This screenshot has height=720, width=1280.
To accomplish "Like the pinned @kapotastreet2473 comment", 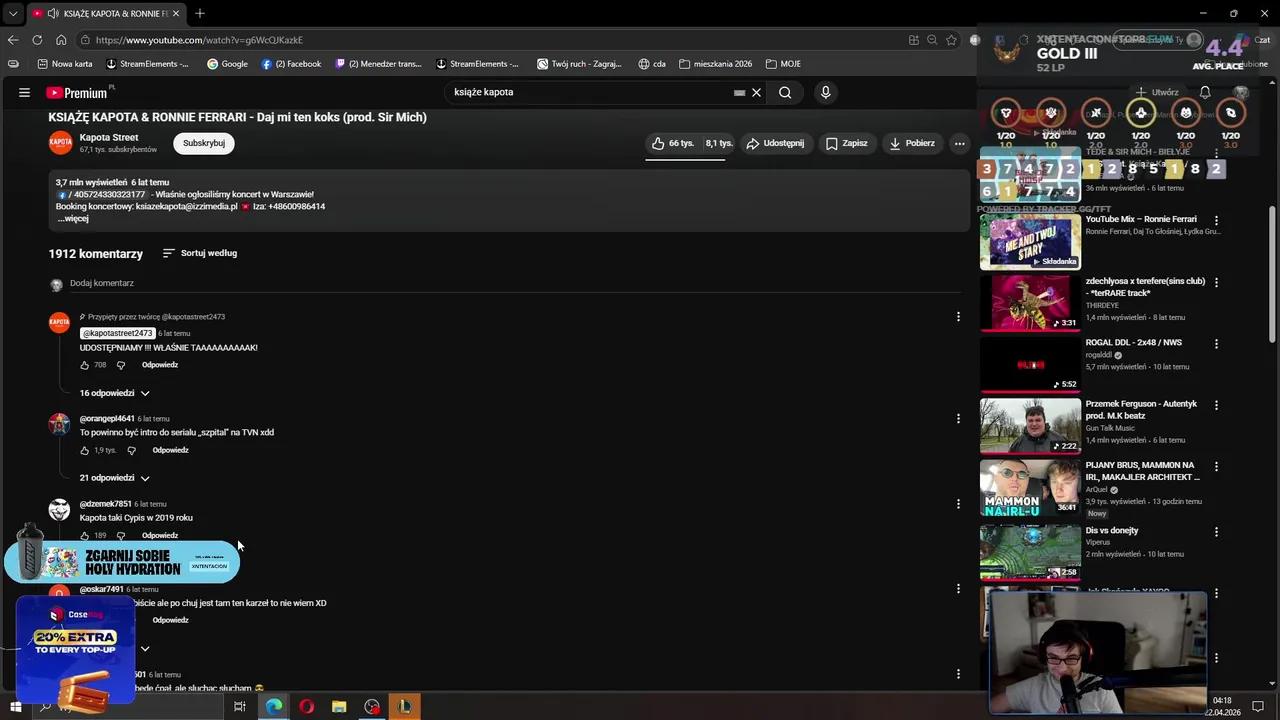I will [x=84, y=364].
